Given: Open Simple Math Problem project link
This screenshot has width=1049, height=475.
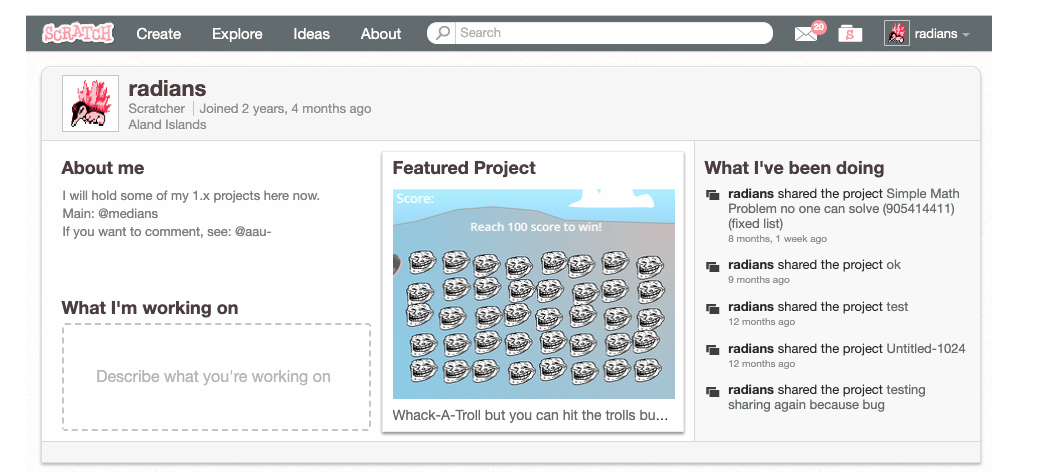Looking at the screenshot, I should (843, 209).
